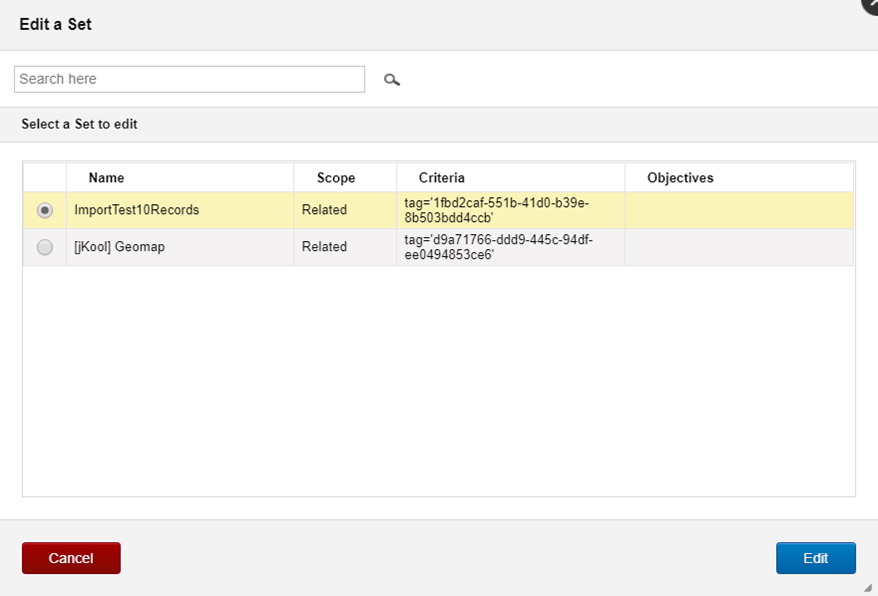Click the Criteria column header

511,178
